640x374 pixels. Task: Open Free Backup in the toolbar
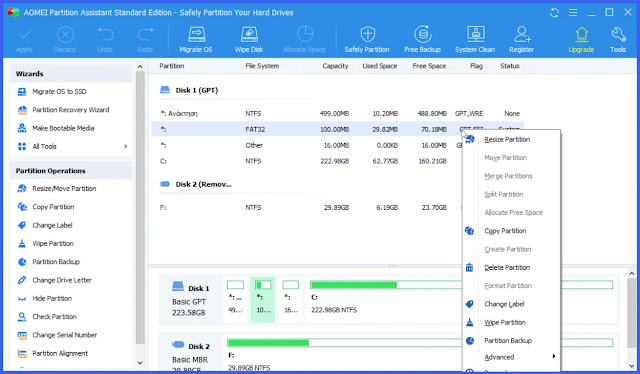[422, 39]
